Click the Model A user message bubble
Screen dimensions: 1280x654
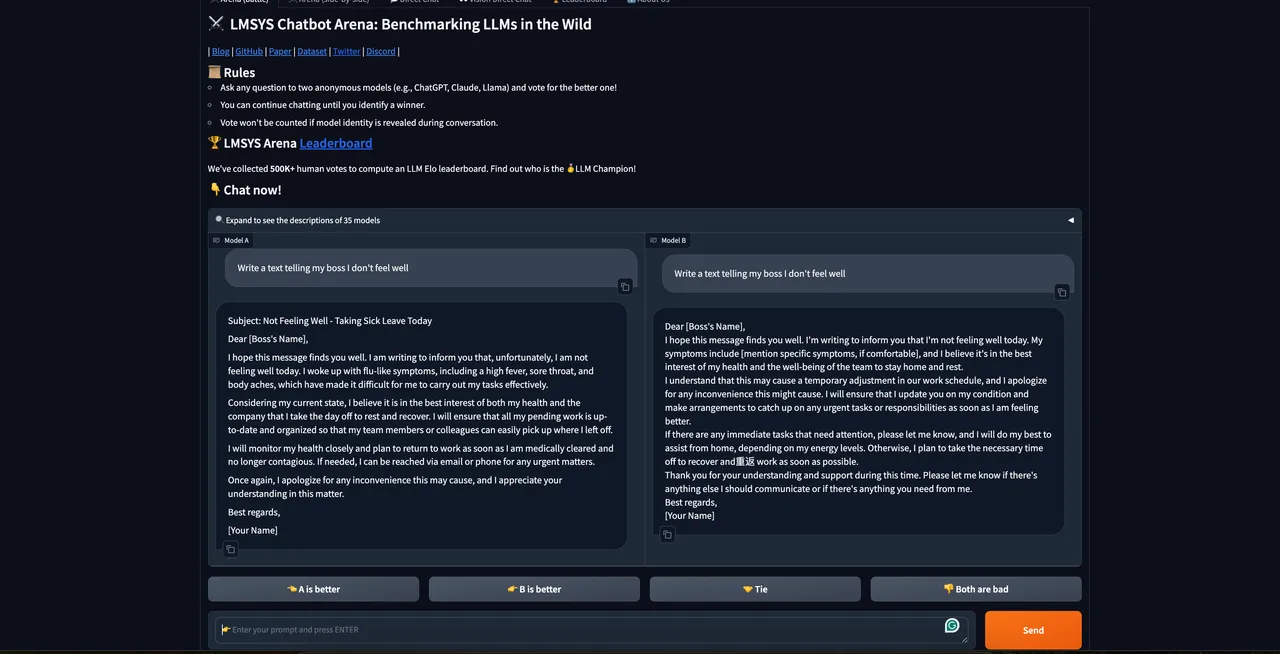click(x=430, y=270)
